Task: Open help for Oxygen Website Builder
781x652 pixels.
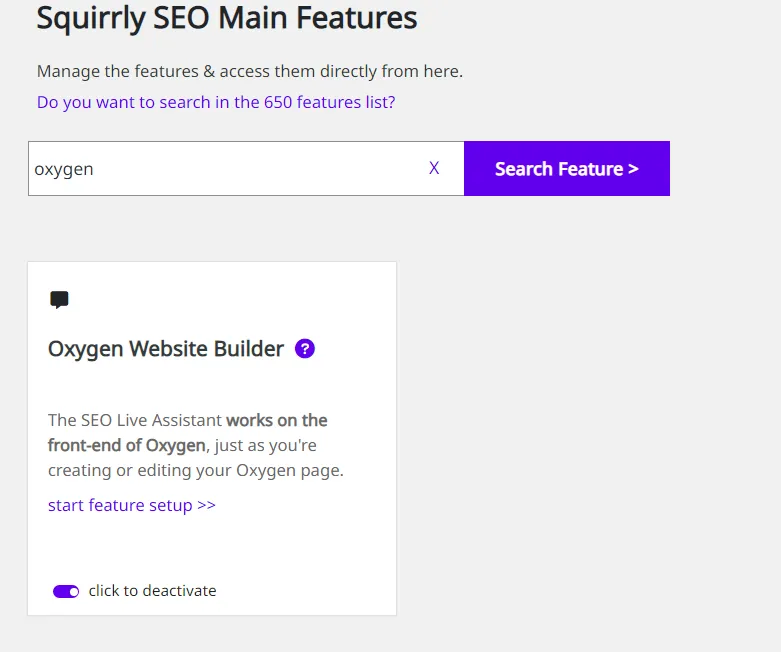Action: point(305,349)
